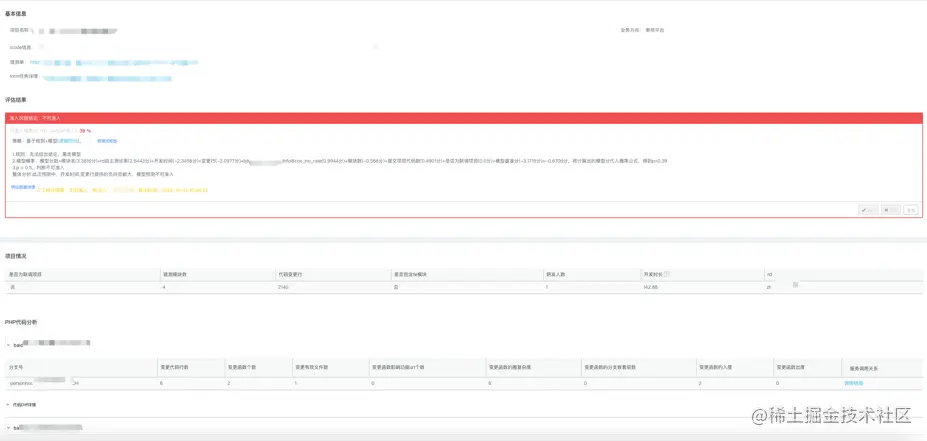Click the rightmost button beside the X button
The height and width of the screenshot is (441, 927).
(911, 210)
